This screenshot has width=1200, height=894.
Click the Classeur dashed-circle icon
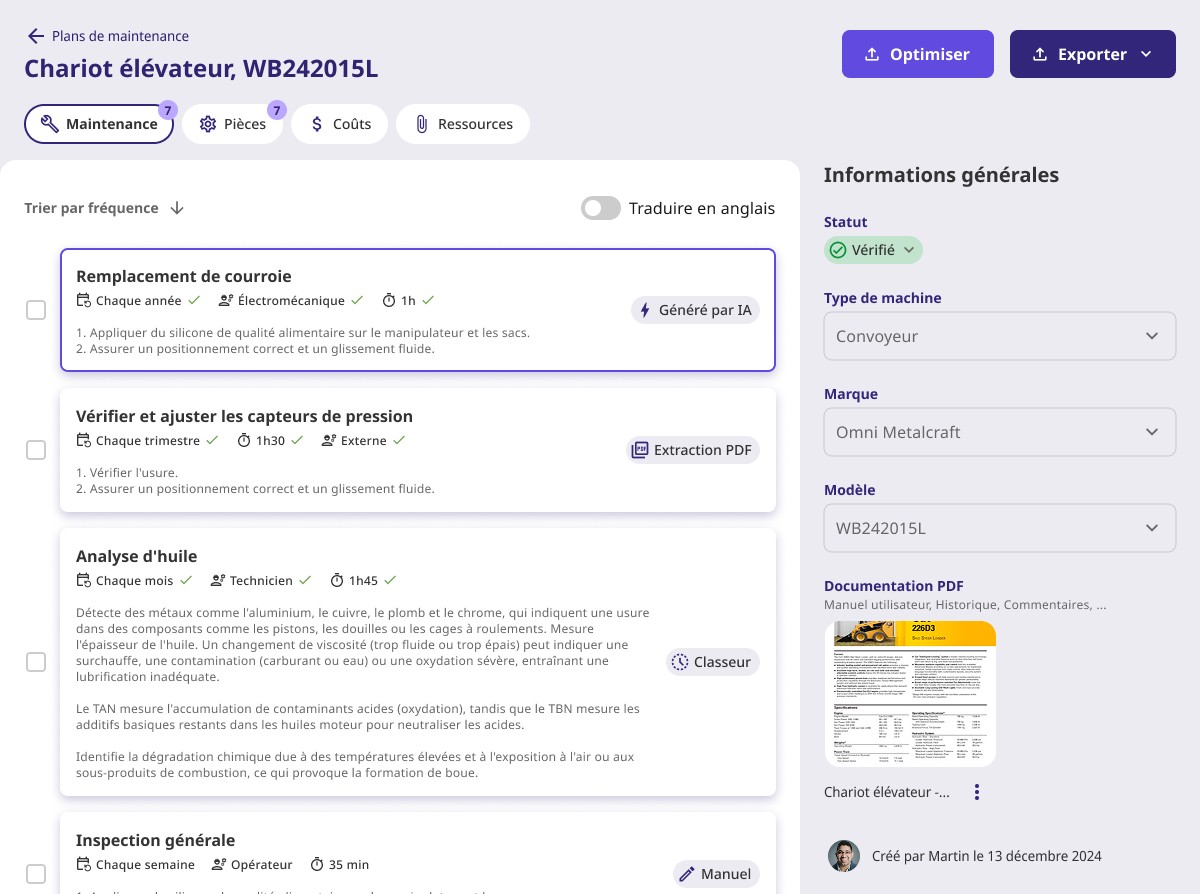point(681,662)
